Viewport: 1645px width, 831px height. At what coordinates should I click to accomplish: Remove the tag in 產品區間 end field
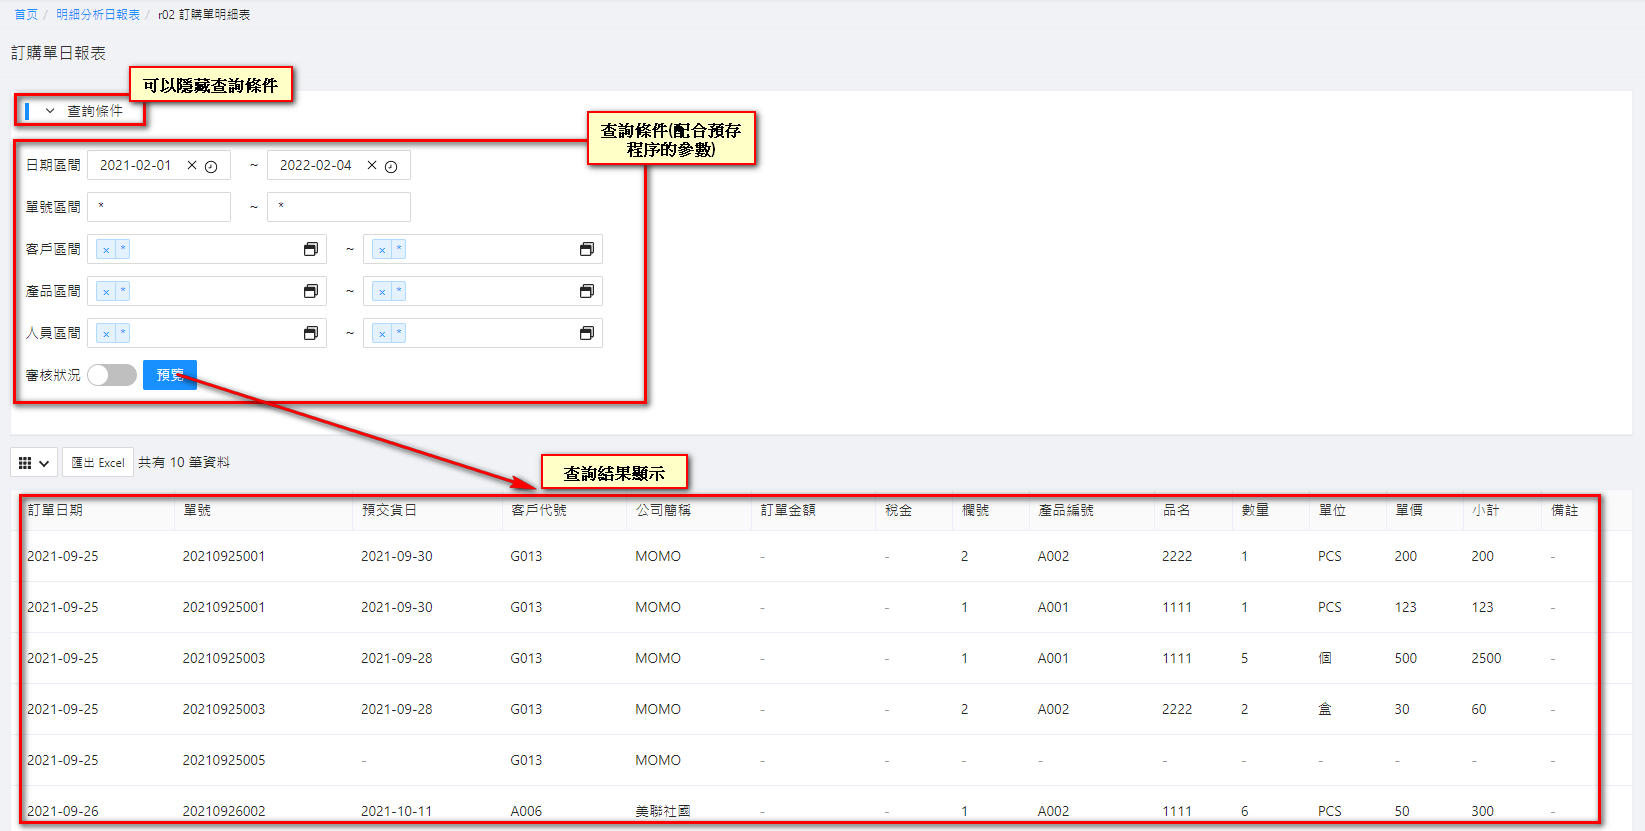click(382, 292)
